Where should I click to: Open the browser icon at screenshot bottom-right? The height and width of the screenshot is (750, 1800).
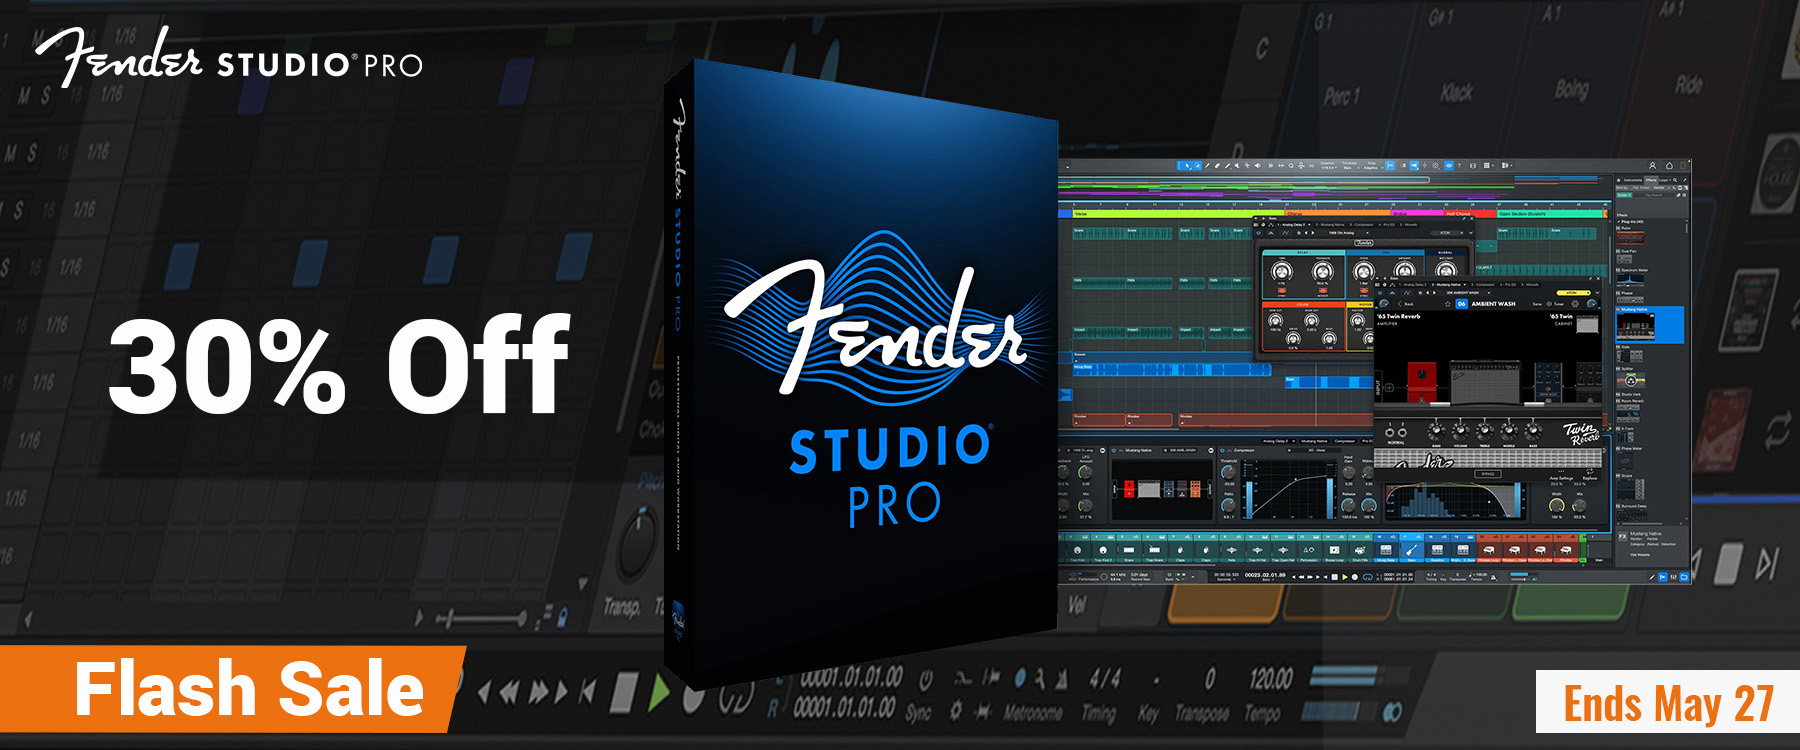(x=1684, y=577)
